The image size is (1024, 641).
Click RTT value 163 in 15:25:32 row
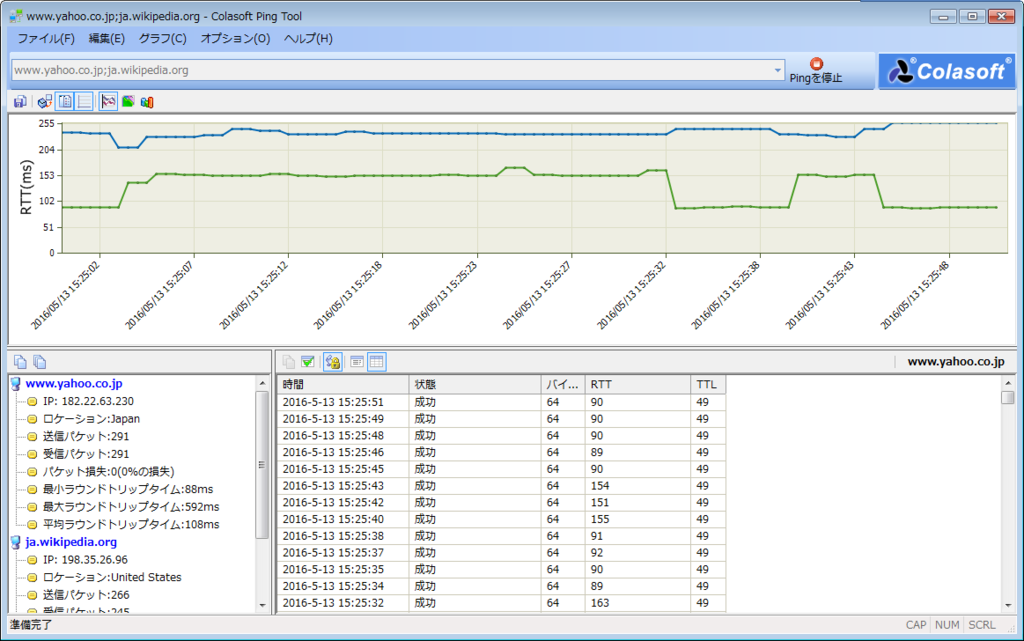(x=600, y=603)
